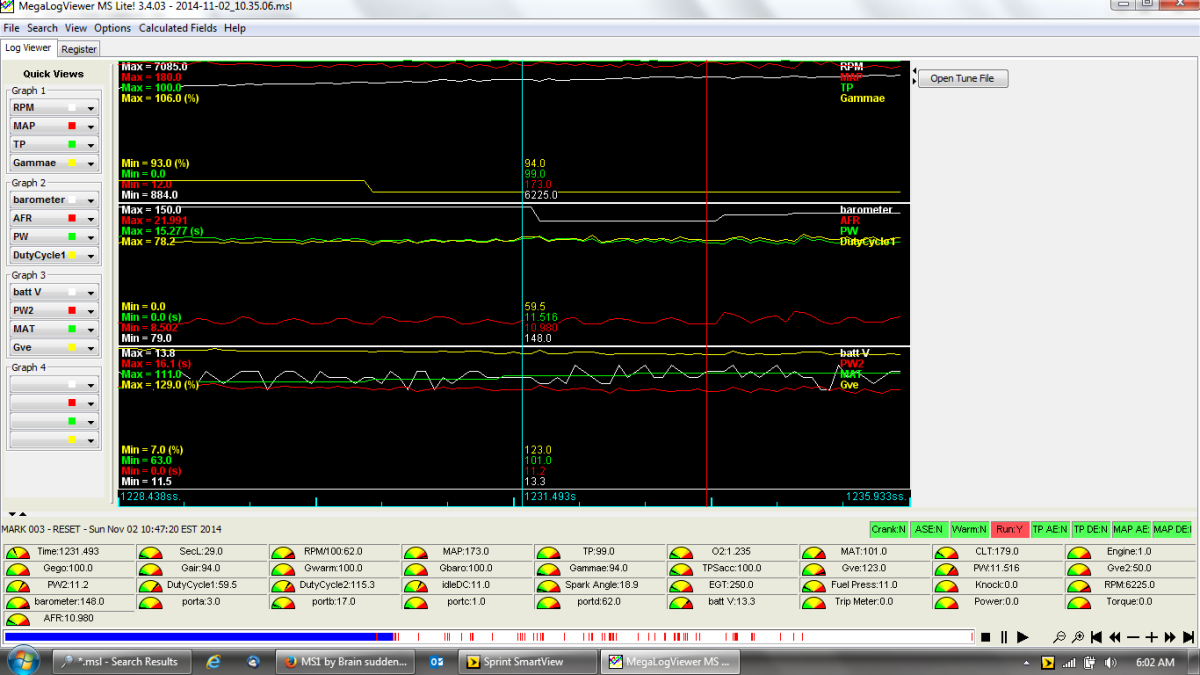This screenshot has height=675, width=1200.
Task: Click the minus icon in playback controls
Action: (1133, 637)
